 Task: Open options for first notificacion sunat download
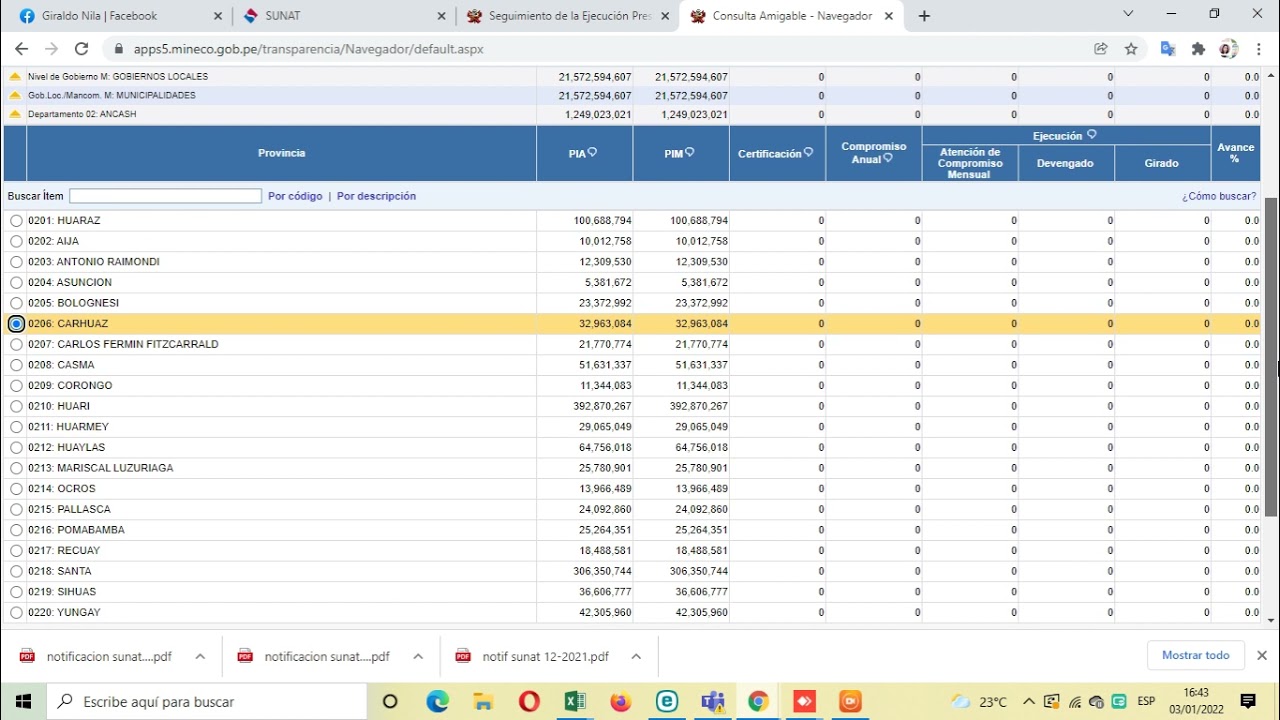click(200, 656)
